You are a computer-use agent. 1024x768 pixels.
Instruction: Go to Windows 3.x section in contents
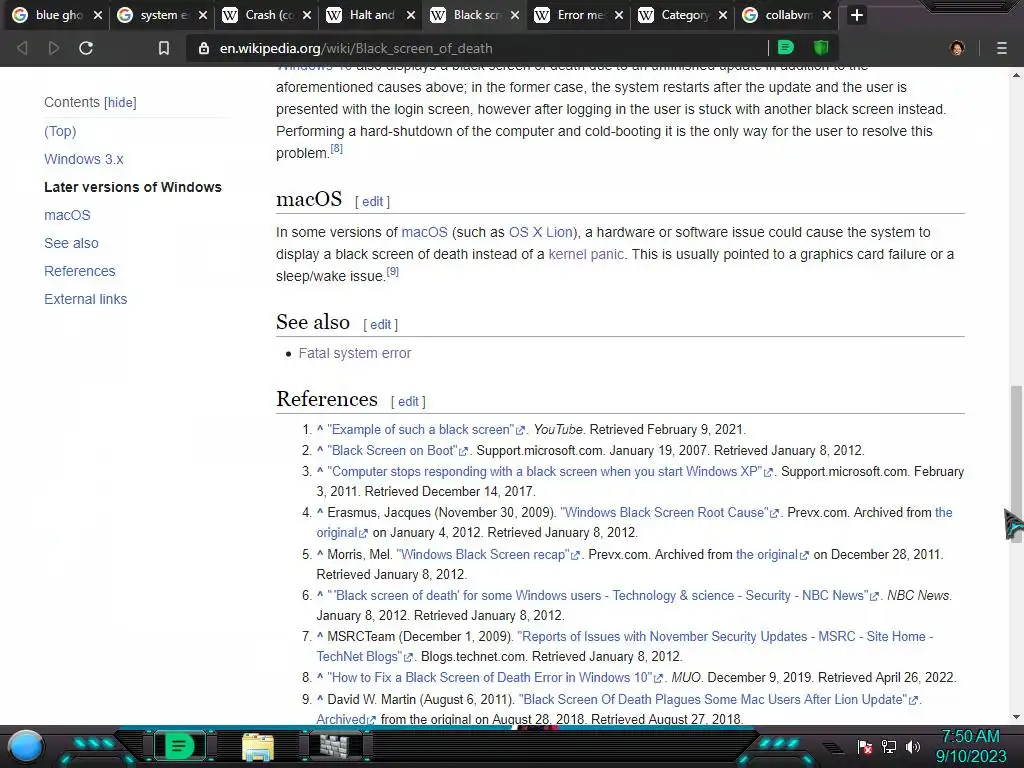84,159
